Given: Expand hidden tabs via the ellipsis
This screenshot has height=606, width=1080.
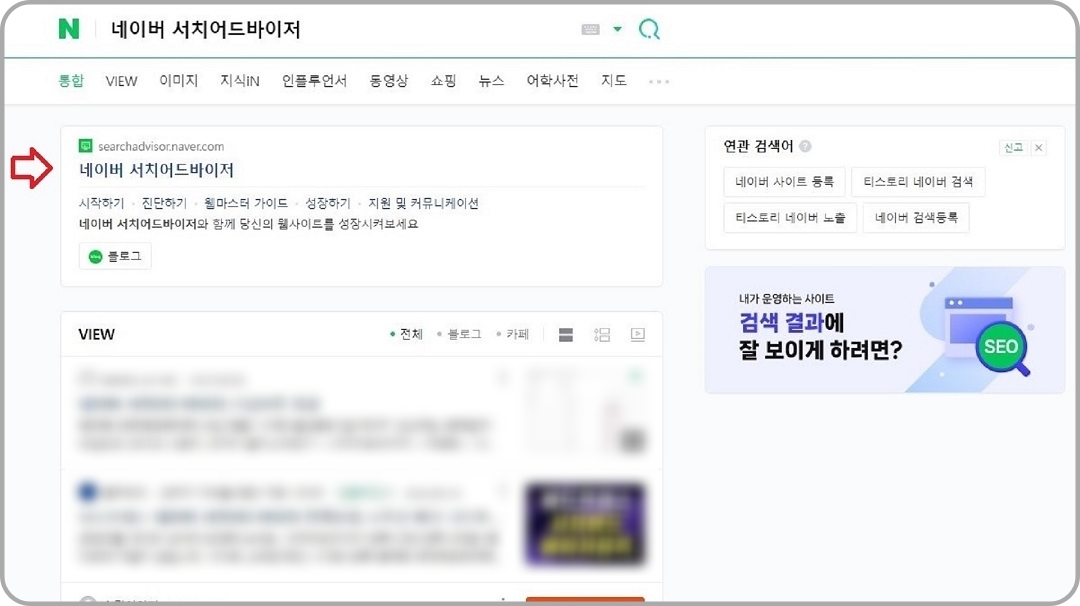Looking at the screenshot, I should point(659,81).
